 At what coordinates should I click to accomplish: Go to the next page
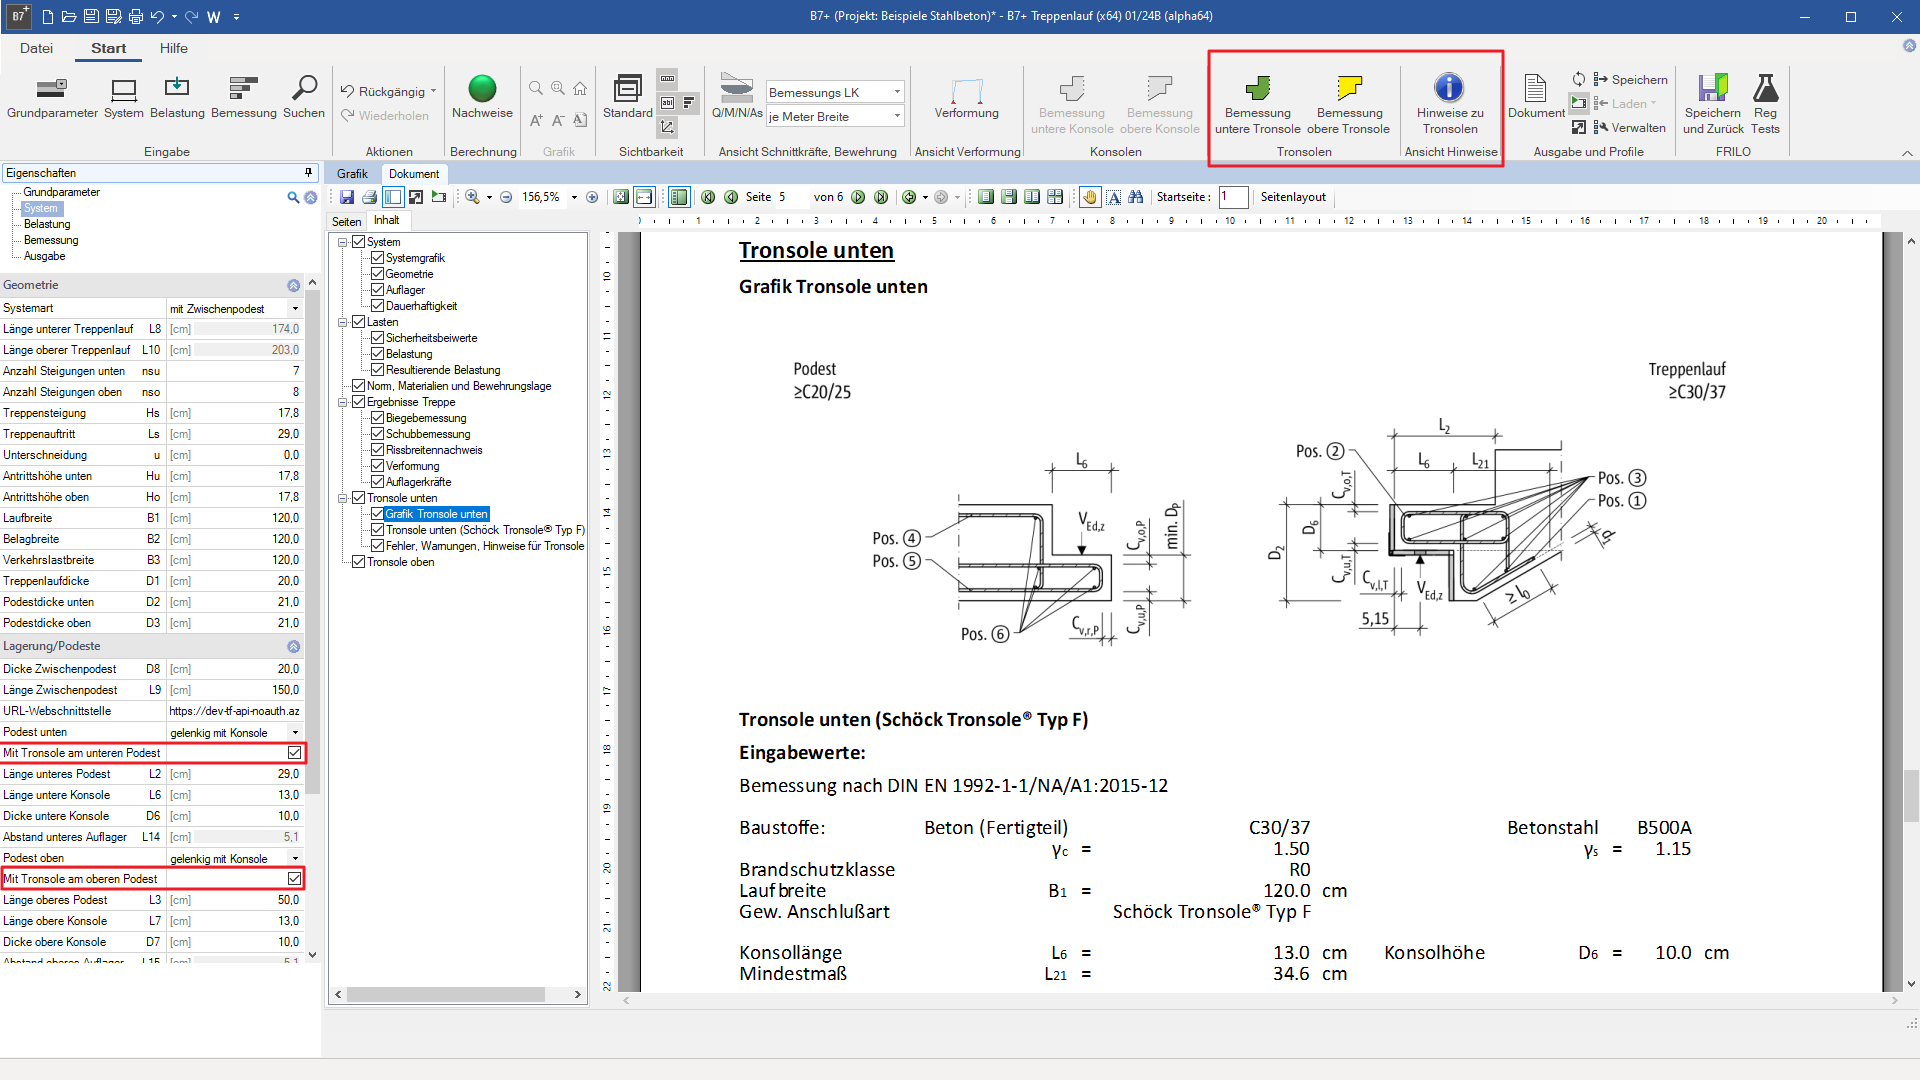point(858,197)
